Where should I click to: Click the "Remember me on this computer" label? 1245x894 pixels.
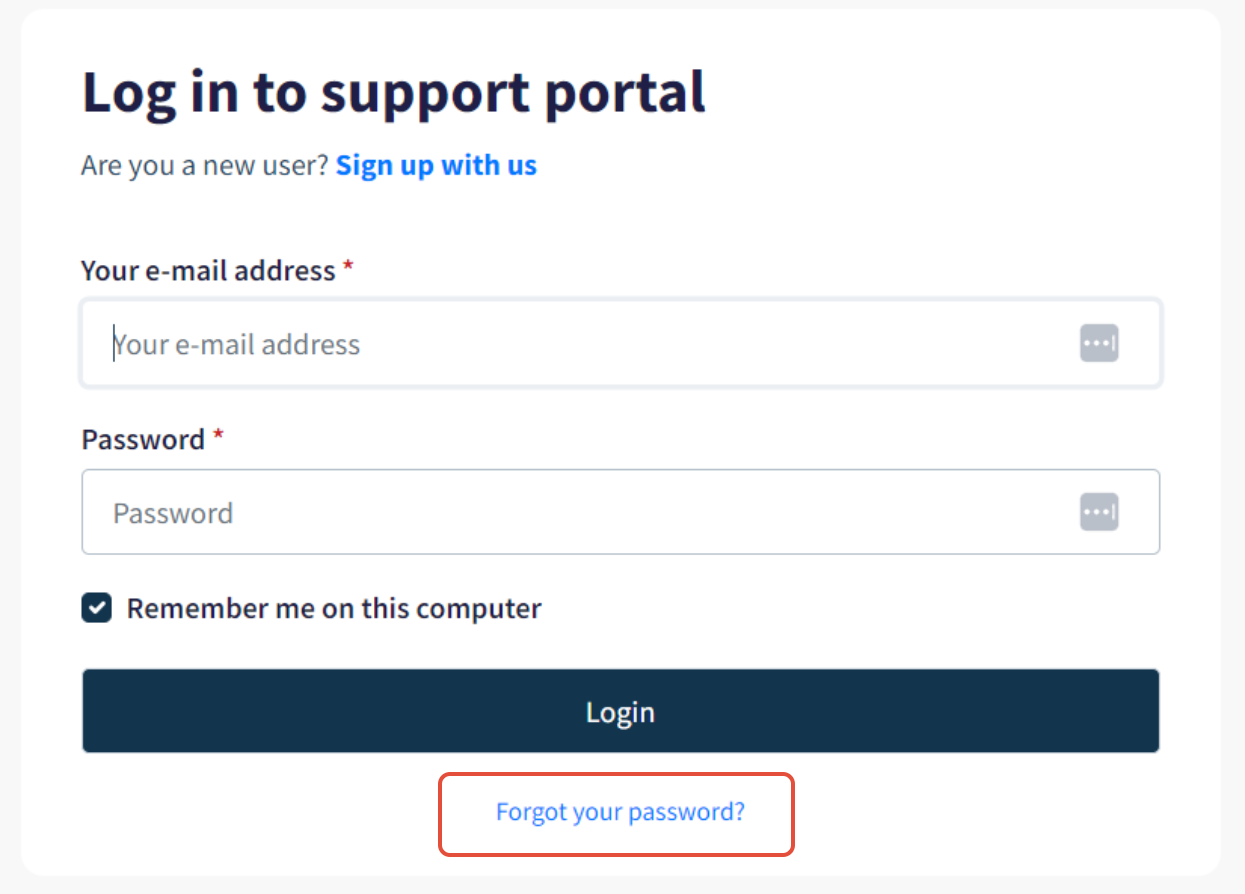click(334, 608)
